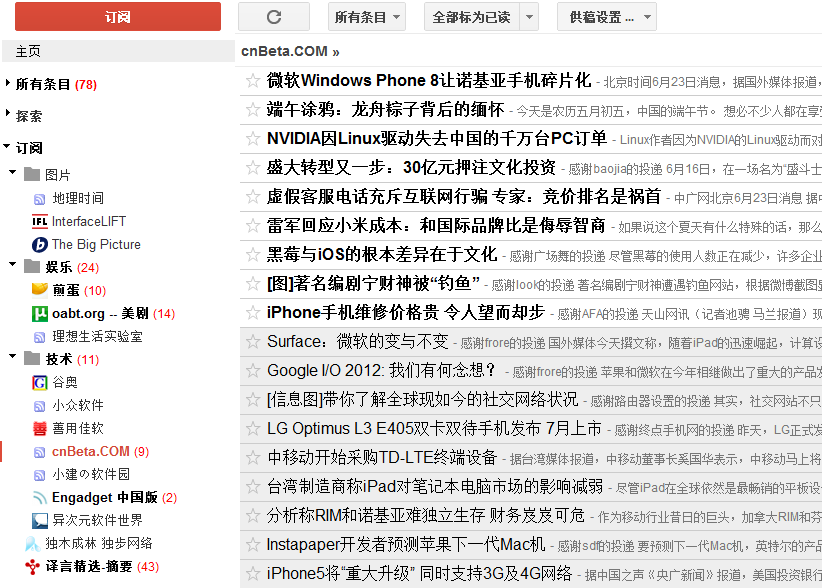Open article [图]著名编剧宁财神被“钓鱼”
Viewport: 822px width, 588px height.
[373, 284]
